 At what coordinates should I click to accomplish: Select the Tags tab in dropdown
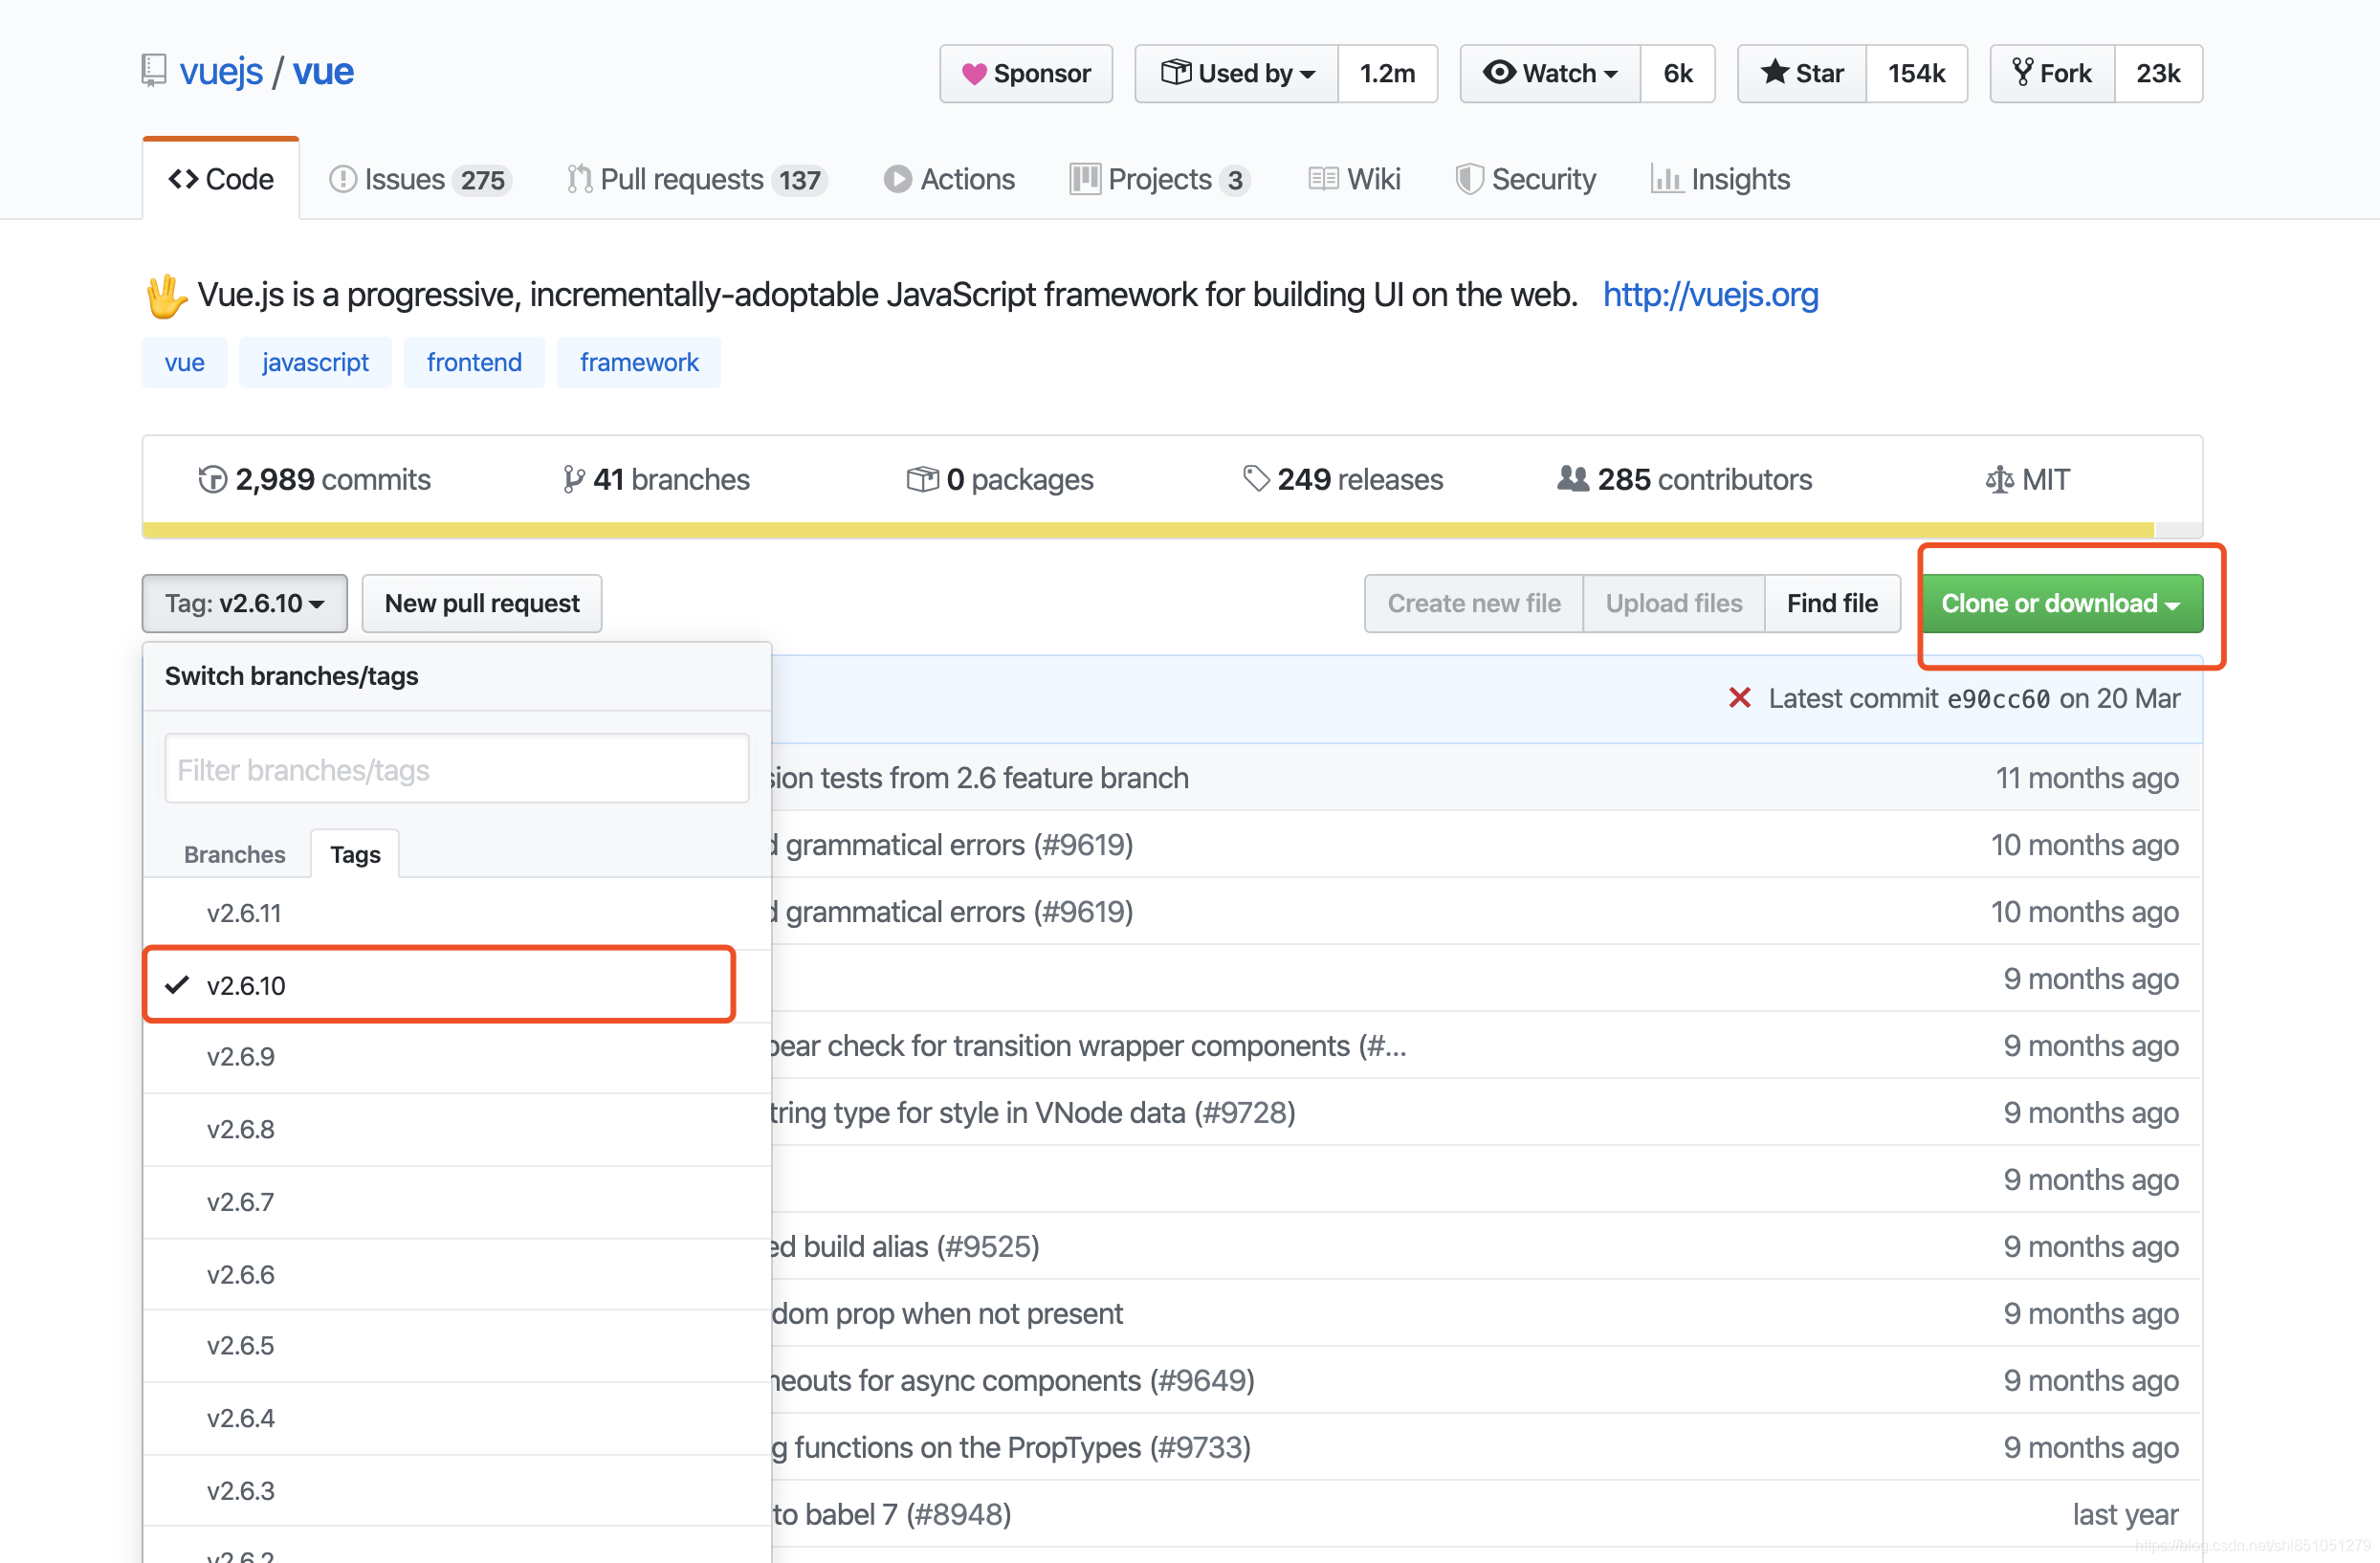point(355,854)
